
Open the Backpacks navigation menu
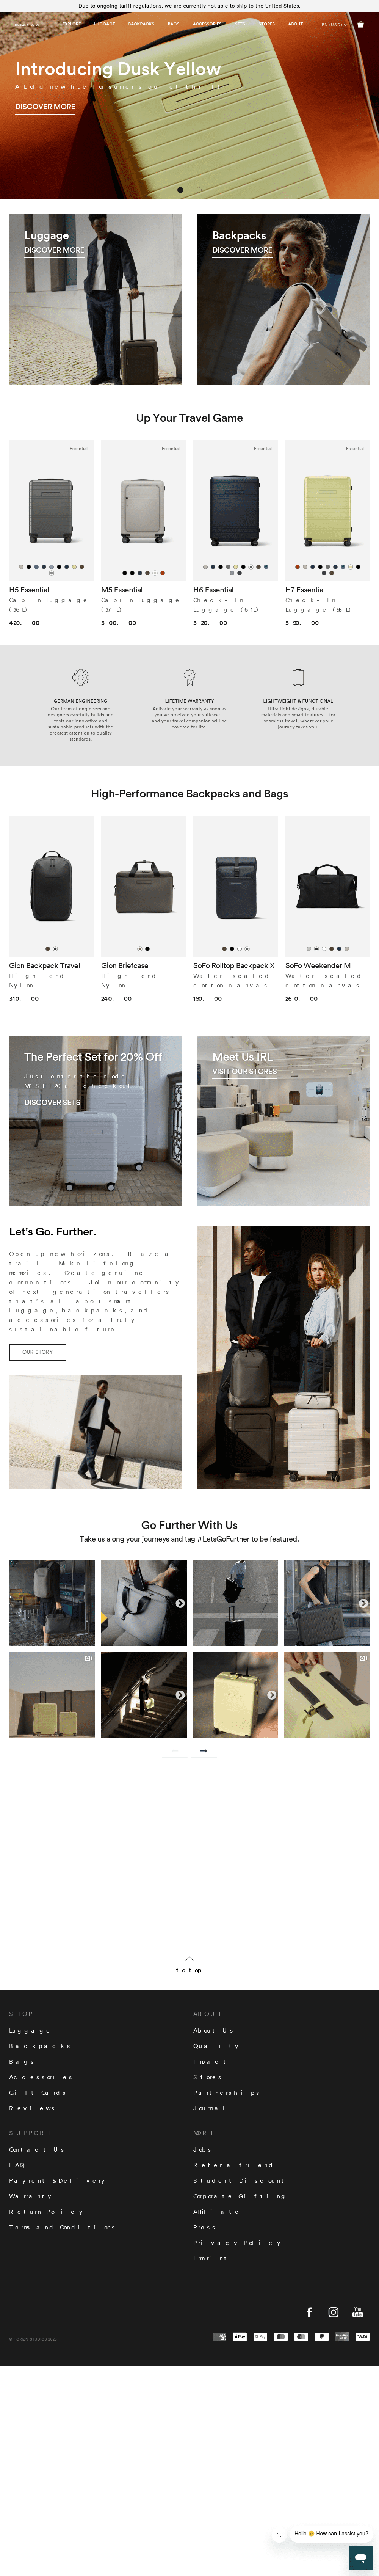pyautogui.click(x=141, y=24)
